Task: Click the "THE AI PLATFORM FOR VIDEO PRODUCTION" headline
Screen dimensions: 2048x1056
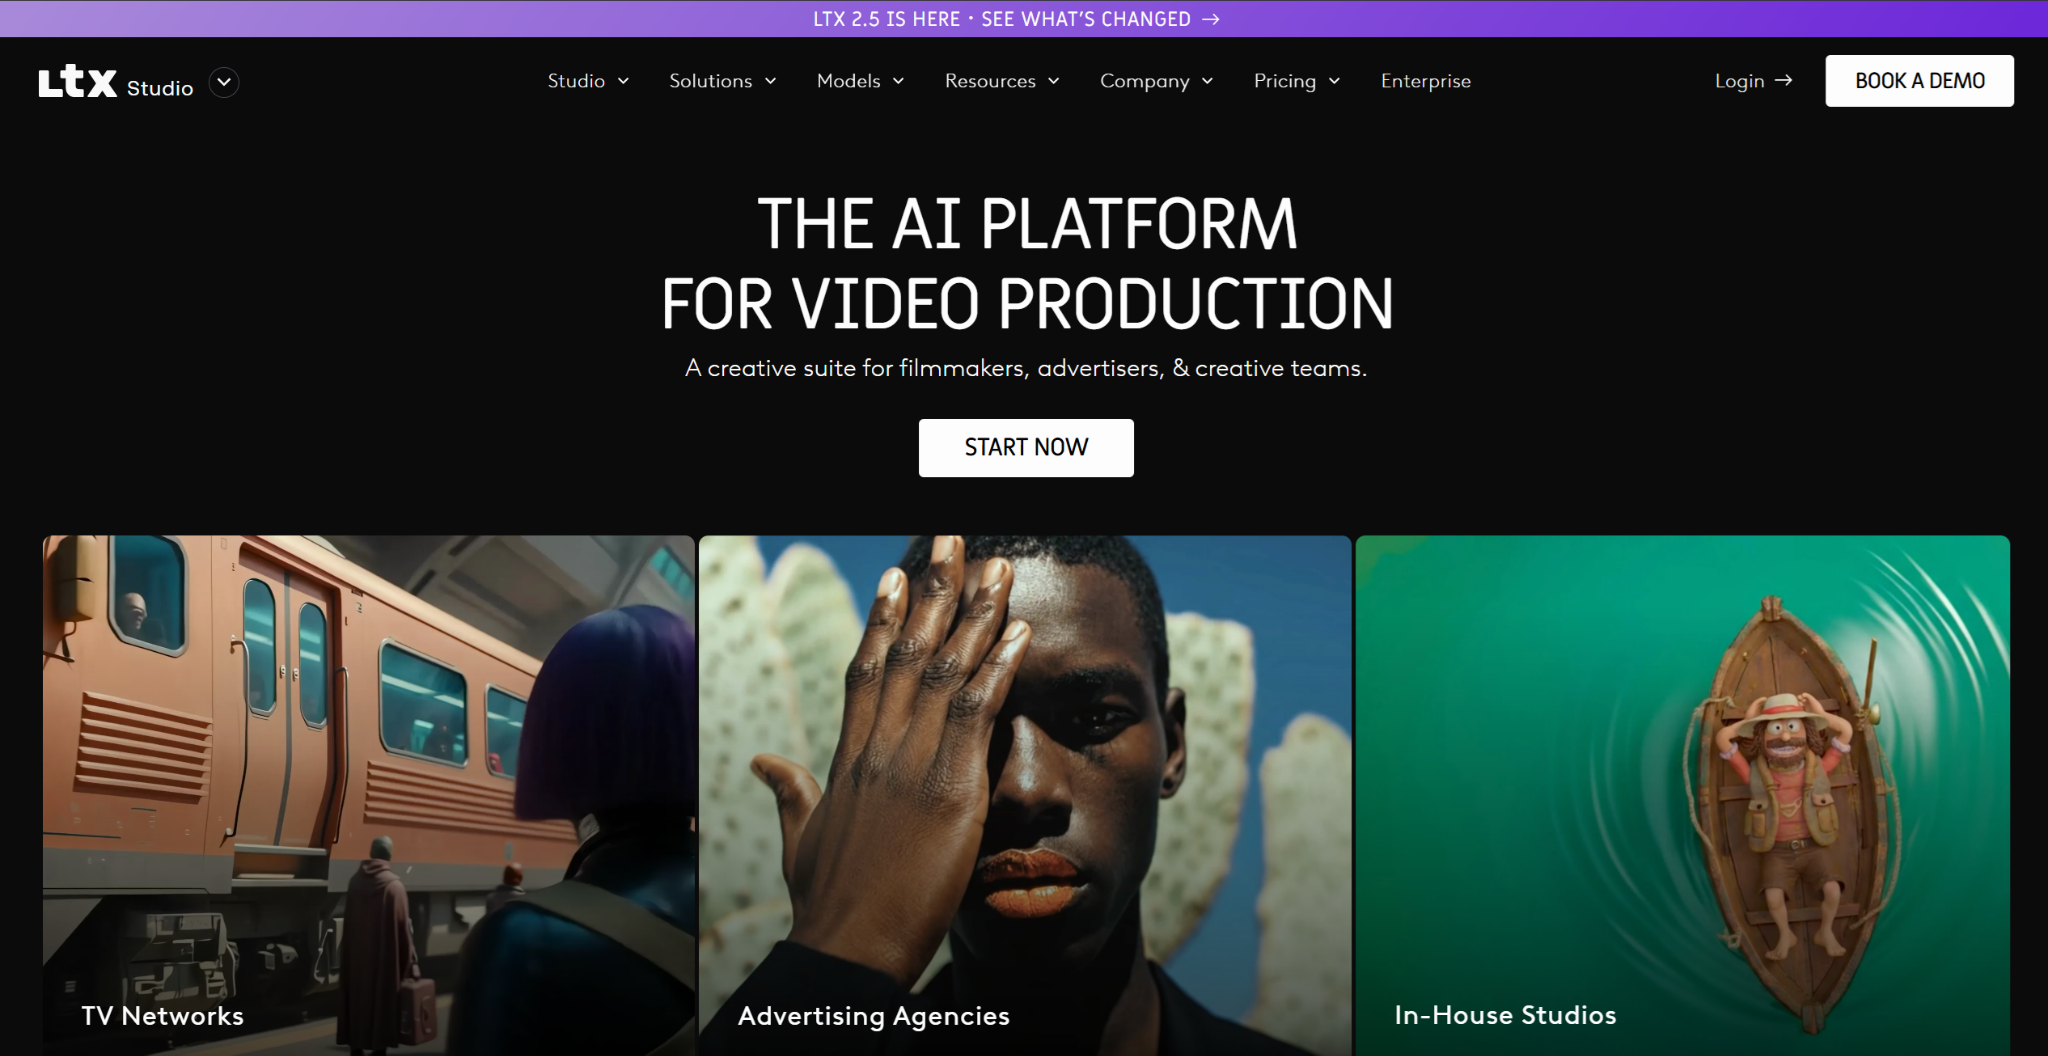Action: tap(1027, 263)
